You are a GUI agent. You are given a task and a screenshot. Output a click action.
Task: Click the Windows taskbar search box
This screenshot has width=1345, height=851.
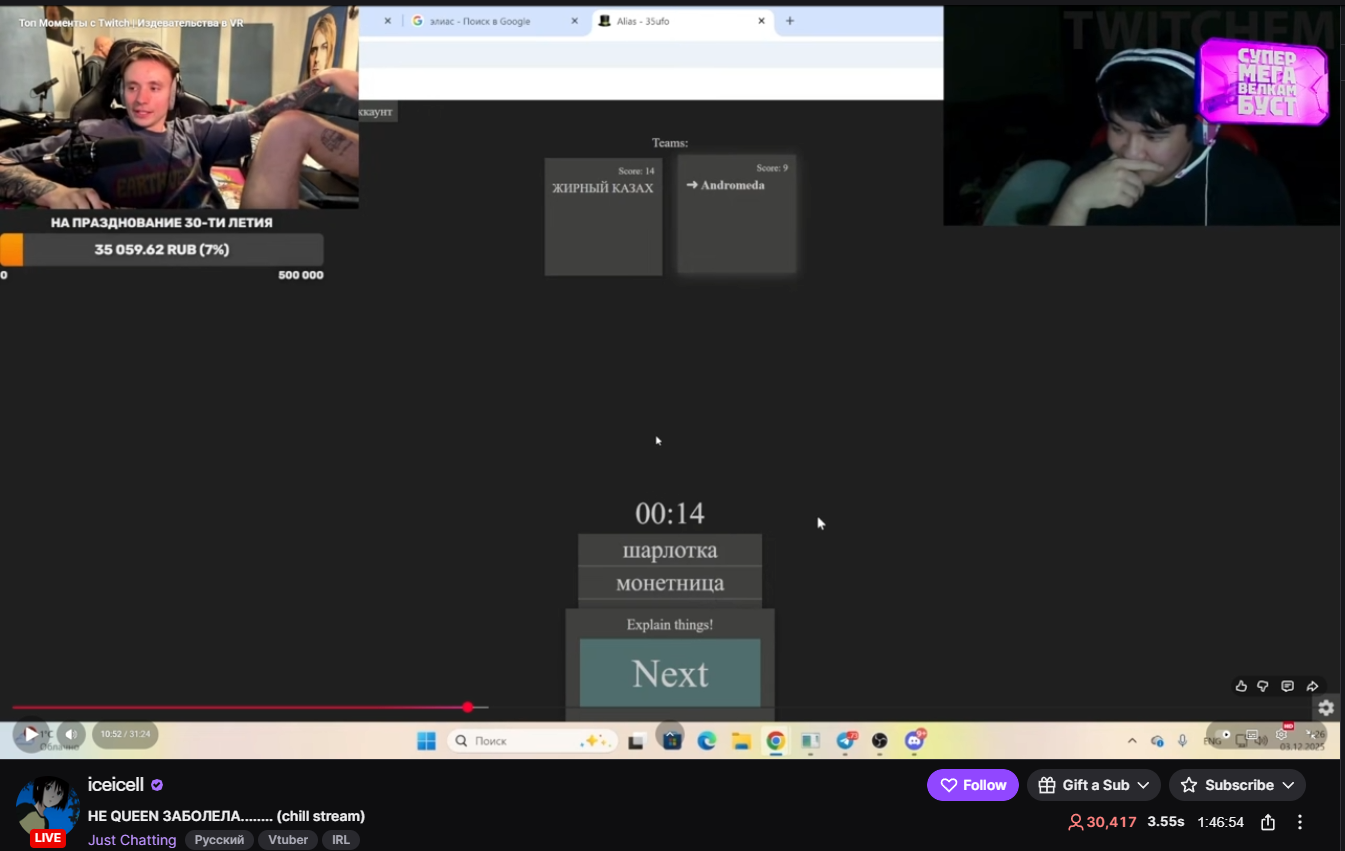point(532,741)
